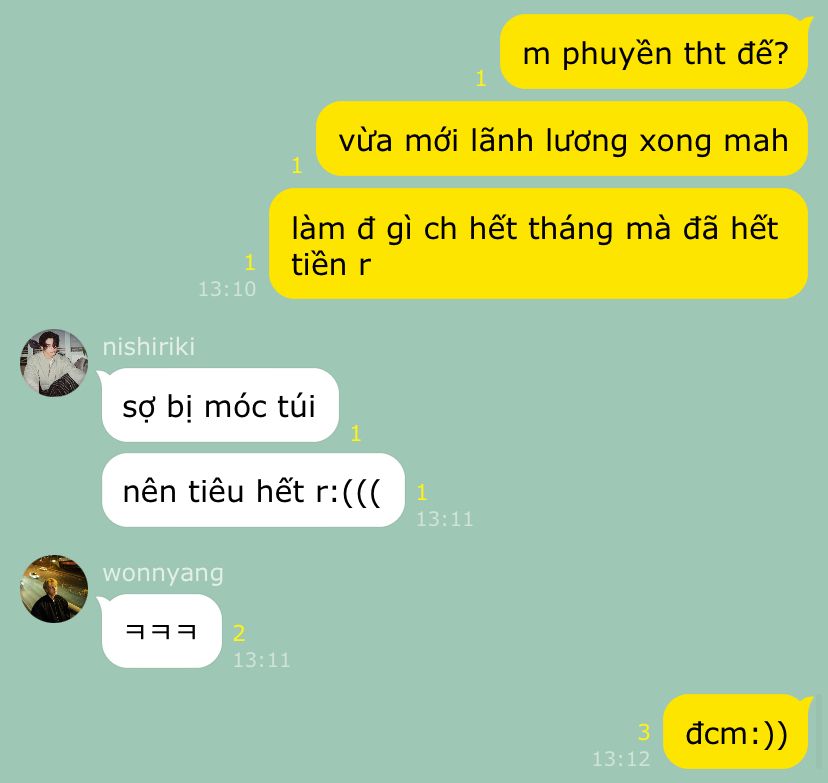Click unread count 2 beside 'ㅋㅋㅋ'
The image size is (828, 783).
tap(239, 633)
